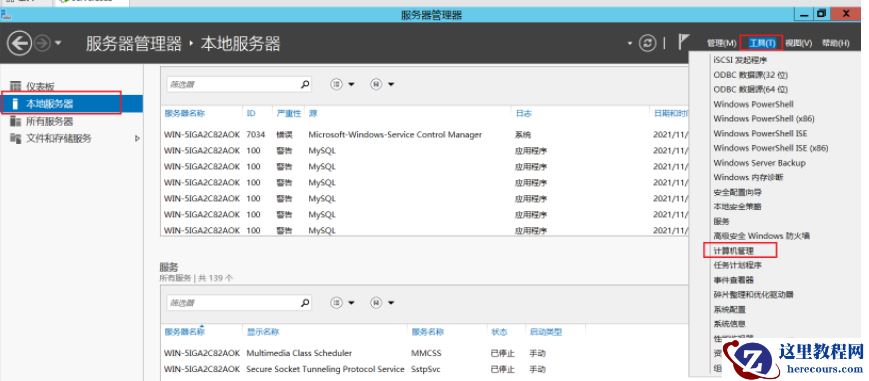Viewport: 869px width, 381px height.
Task: Open 碎片整理和优化驱动器 menu entry
Action: coord(753,294)
